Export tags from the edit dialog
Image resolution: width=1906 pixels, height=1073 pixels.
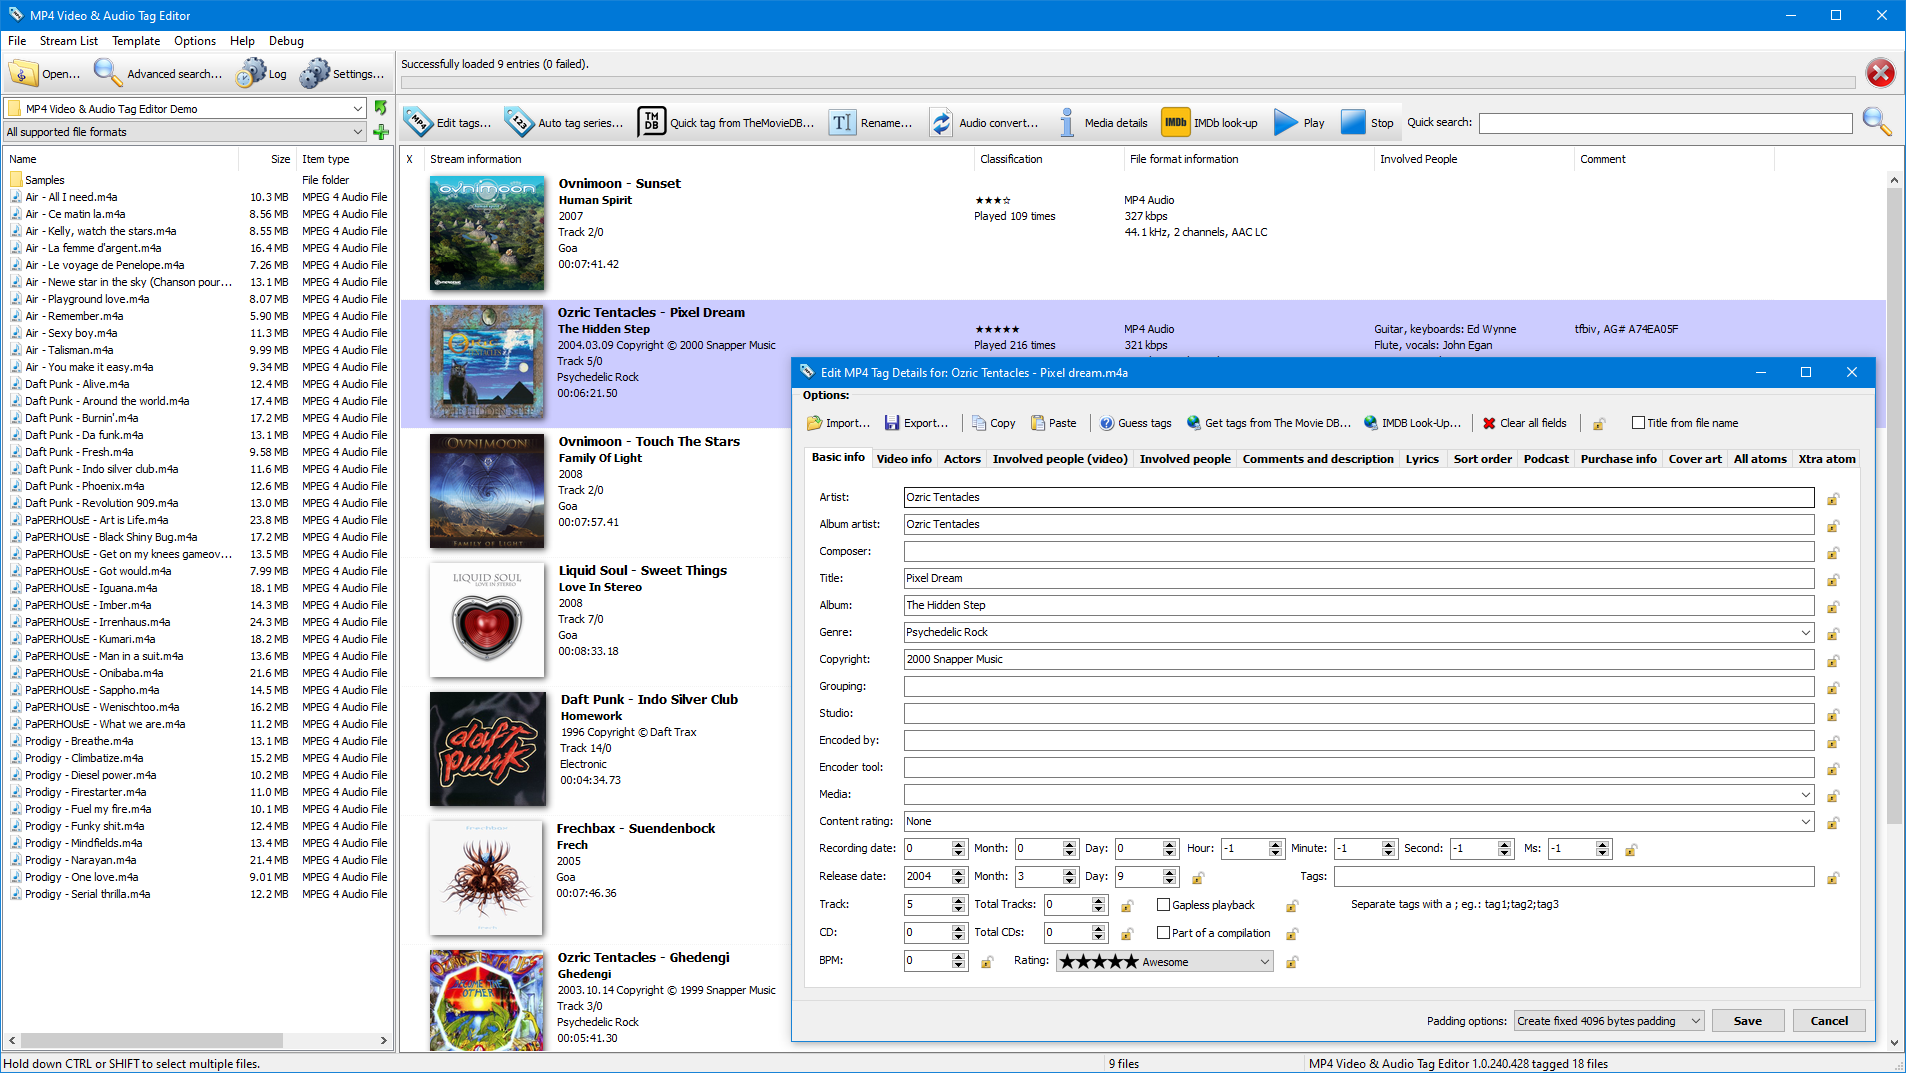(917, 423)
